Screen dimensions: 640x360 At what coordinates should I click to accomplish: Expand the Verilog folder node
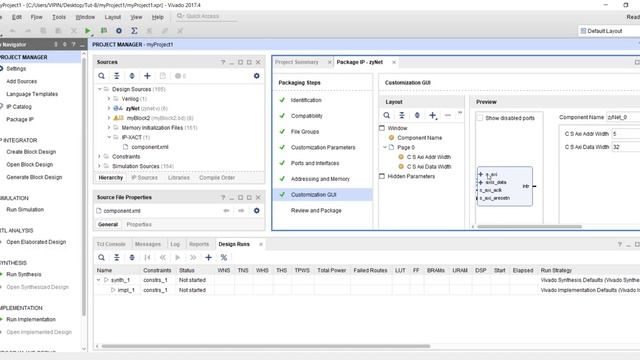pos(109,99)
